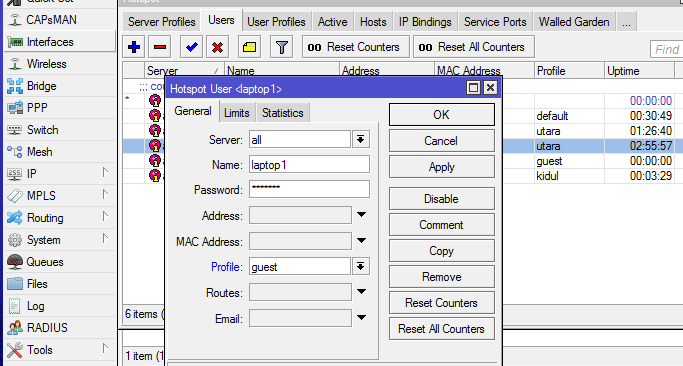Open the Filter funnel icon
The width and height of the screenshot is (683, 366).
point(281,47)
